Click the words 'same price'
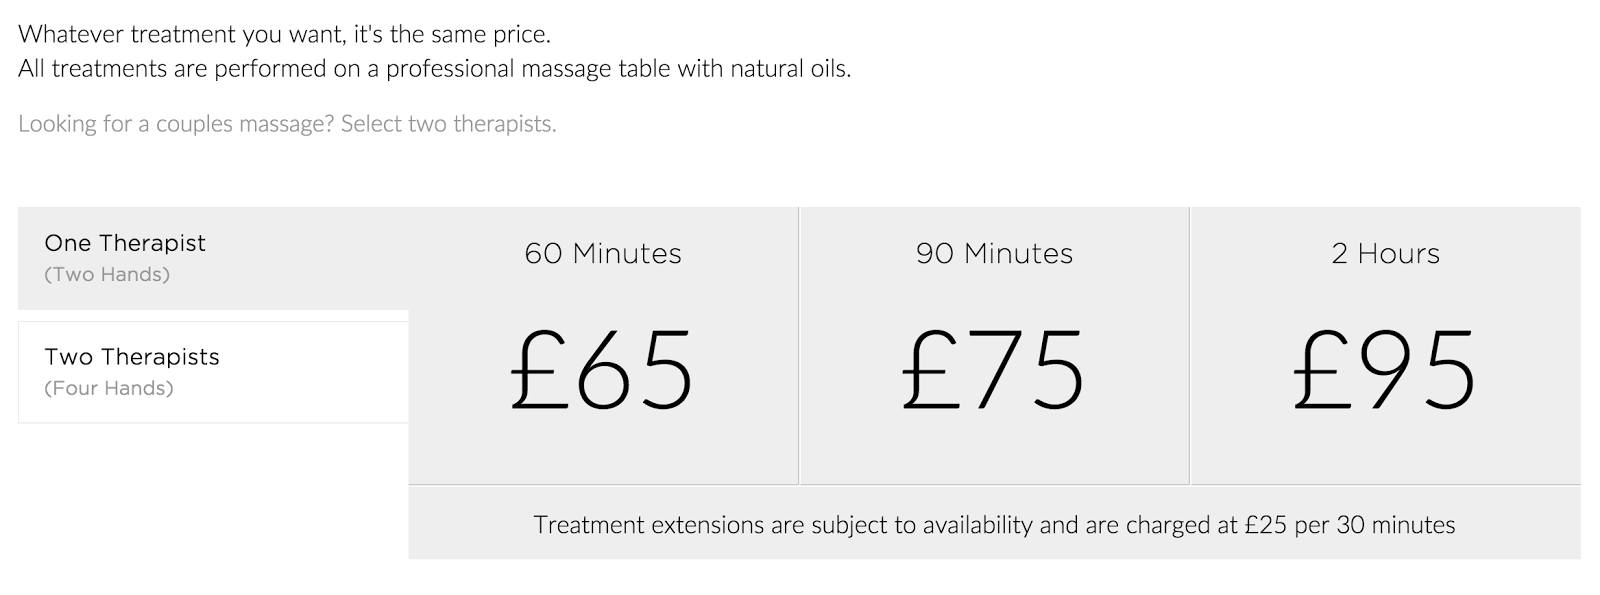This screenshot has height=595, width=1600. click(493, 34)
